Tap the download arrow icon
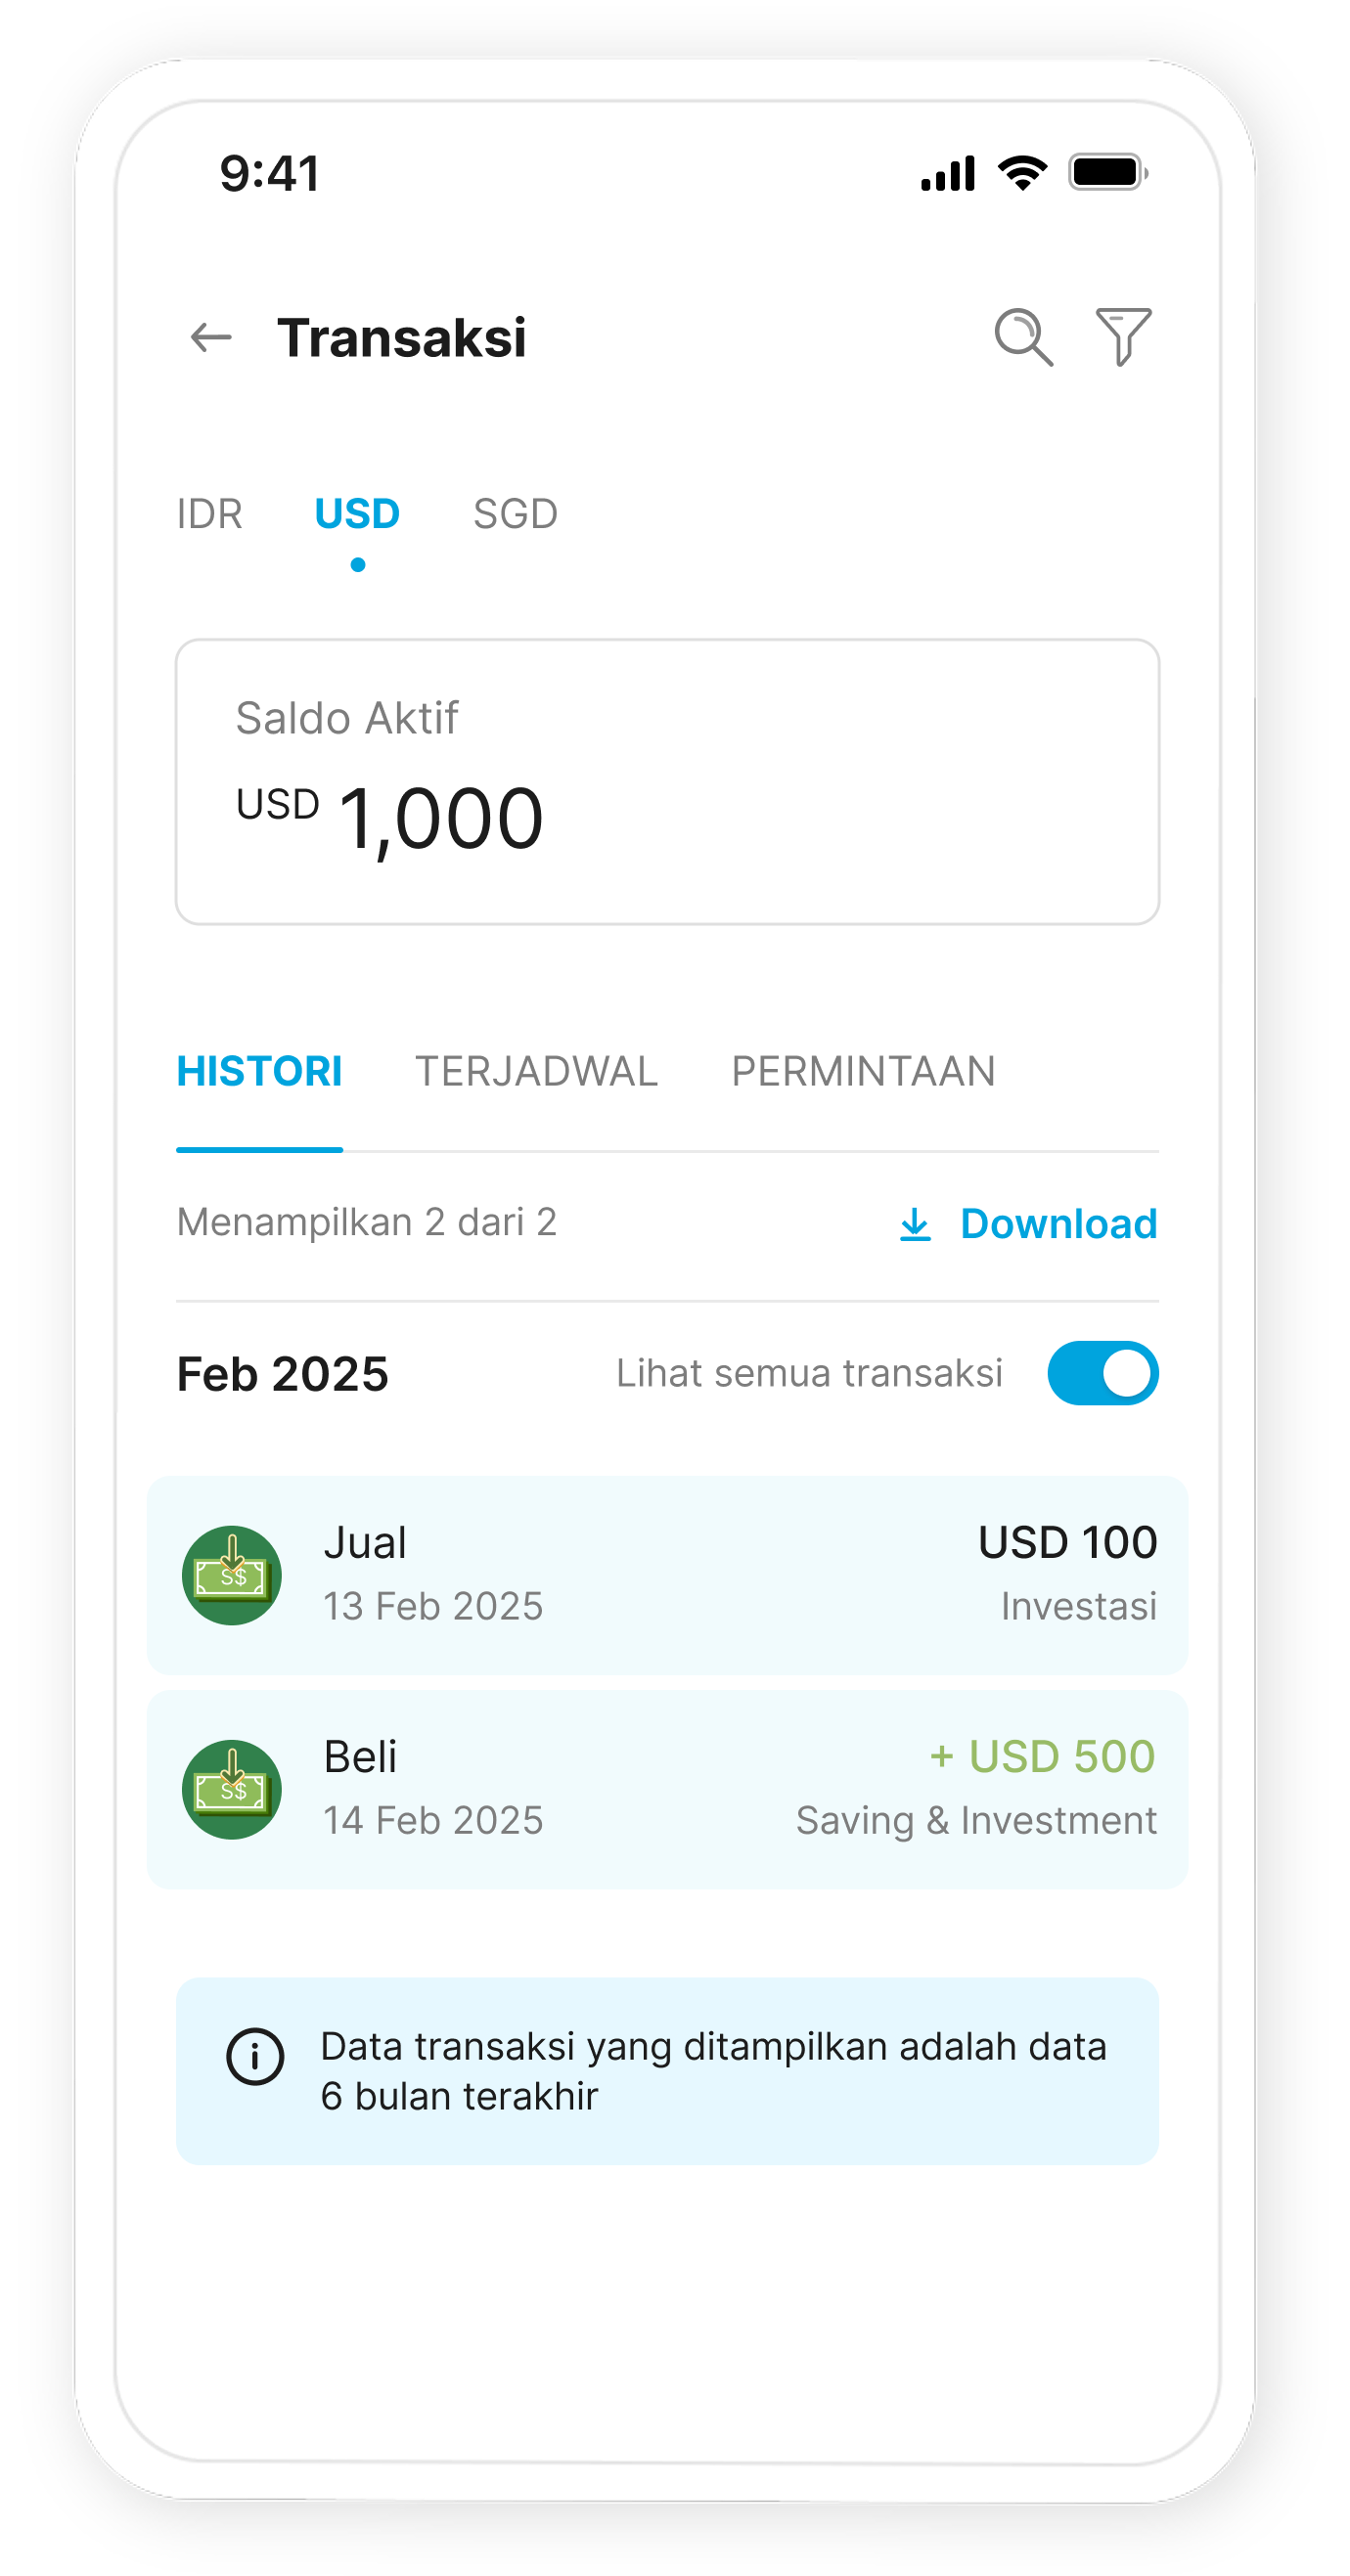1350x2576 pixels. 915,1224
